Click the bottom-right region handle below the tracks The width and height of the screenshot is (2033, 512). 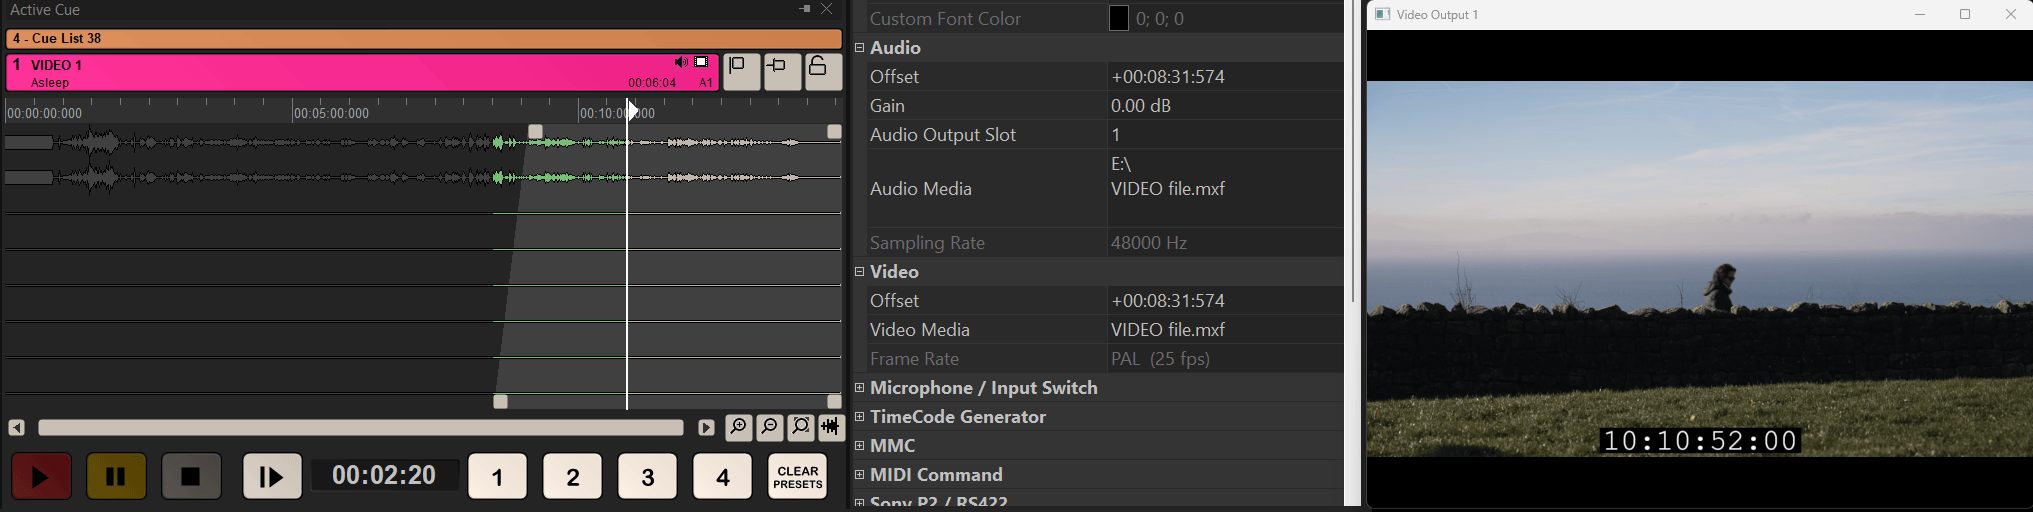coord(834,402)
